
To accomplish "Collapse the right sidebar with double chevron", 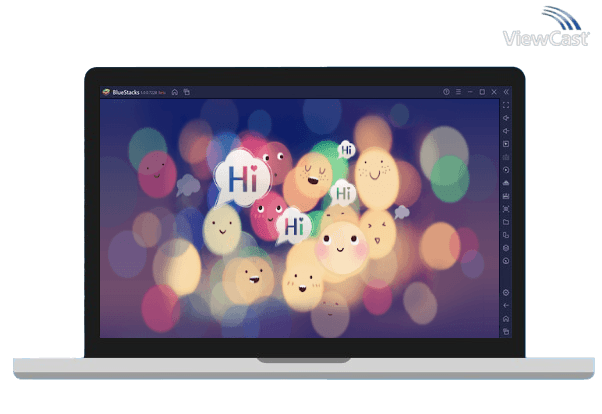I will tap(506, 92).
